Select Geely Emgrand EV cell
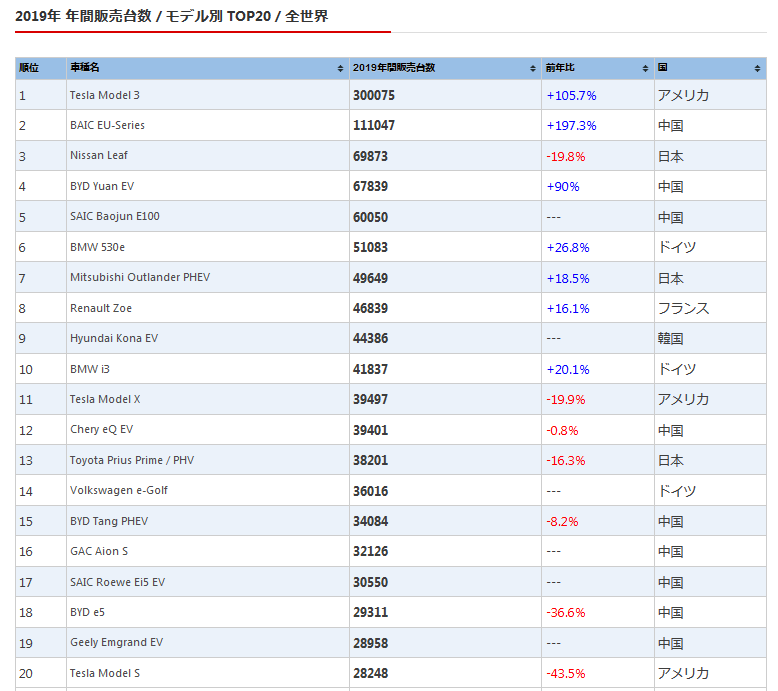This screenshot has height=691, width=778. (x=208, y=643)
